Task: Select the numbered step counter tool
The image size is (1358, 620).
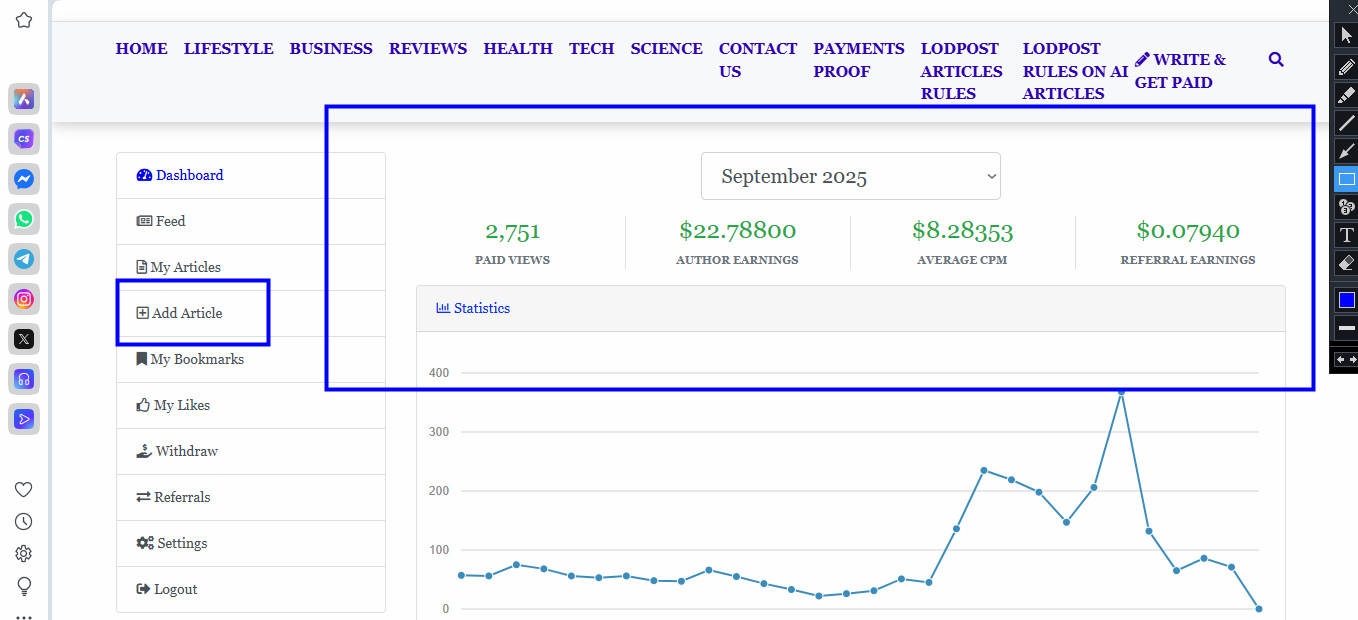Action: [1346, 207]
